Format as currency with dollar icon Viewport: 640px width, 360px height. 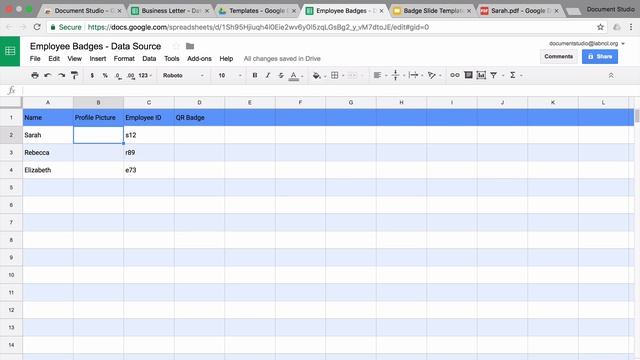click(x=92, y=75)
